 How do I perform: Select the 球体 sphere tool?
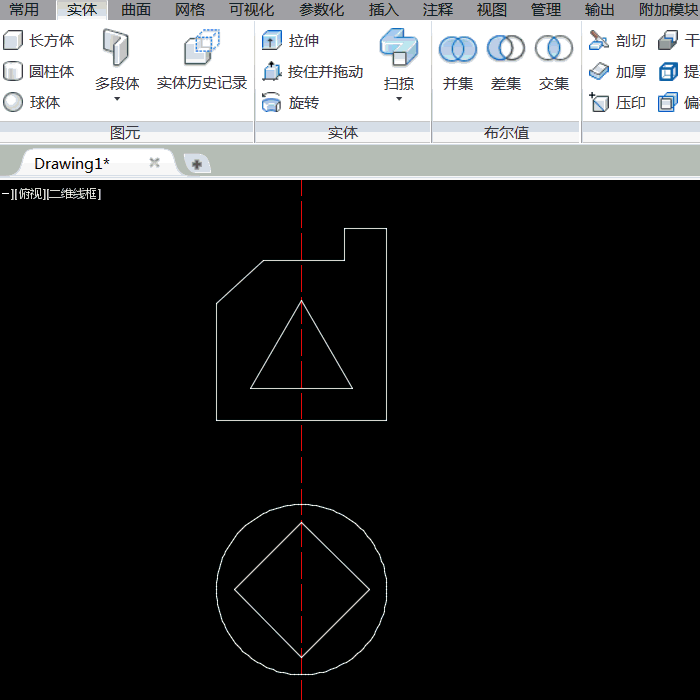[x=31, y=102]
